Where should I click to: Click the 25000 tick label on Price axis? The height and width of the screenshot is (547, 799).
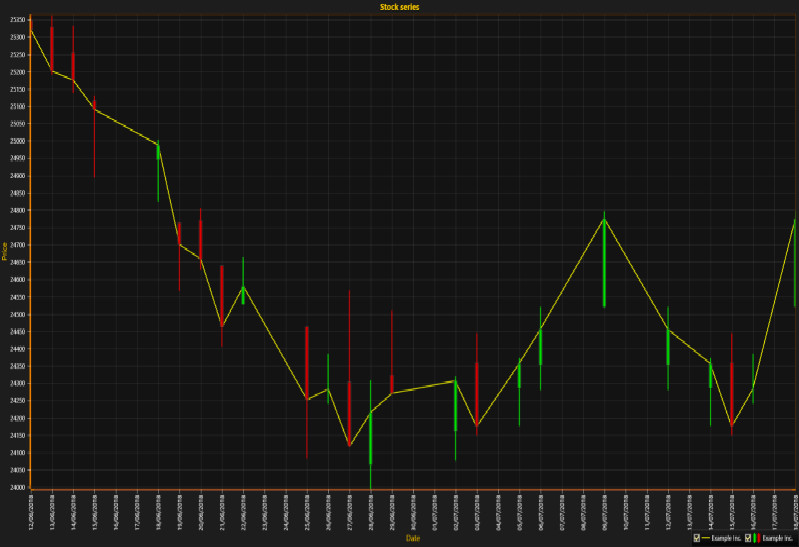point(18,141)
